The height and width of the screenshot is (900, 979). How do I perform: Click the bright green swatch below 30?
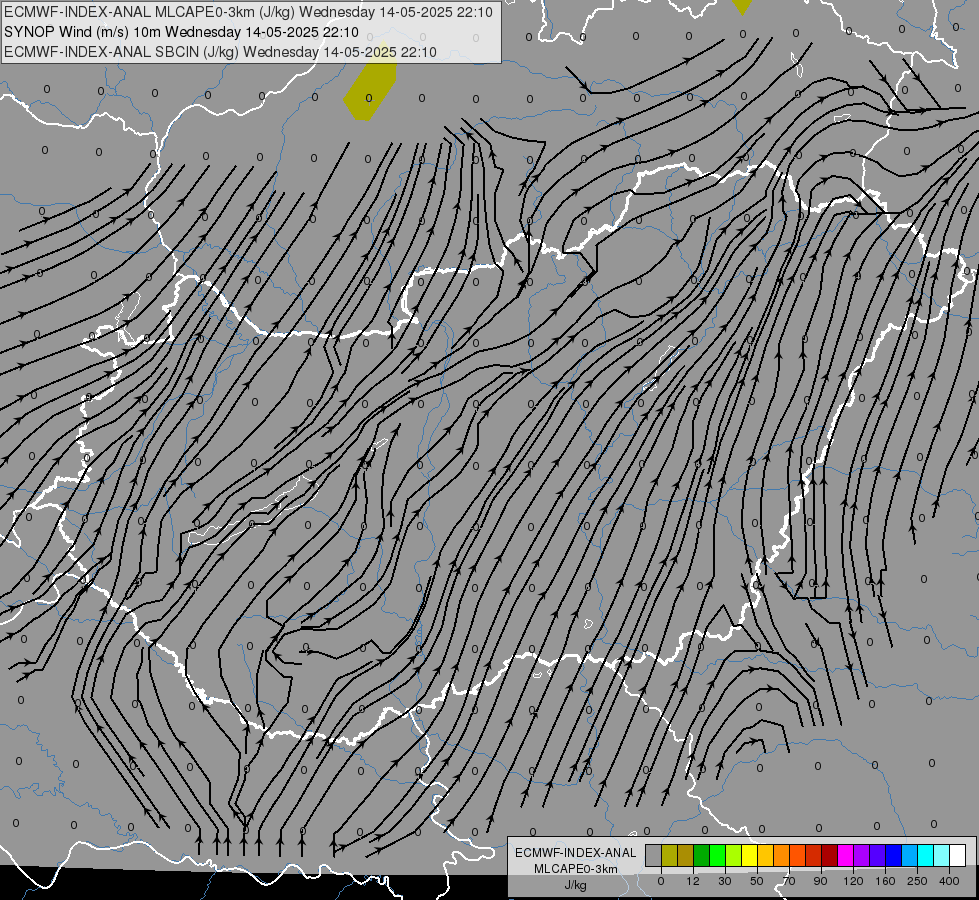pyautogui.click(x=717, y=856)
